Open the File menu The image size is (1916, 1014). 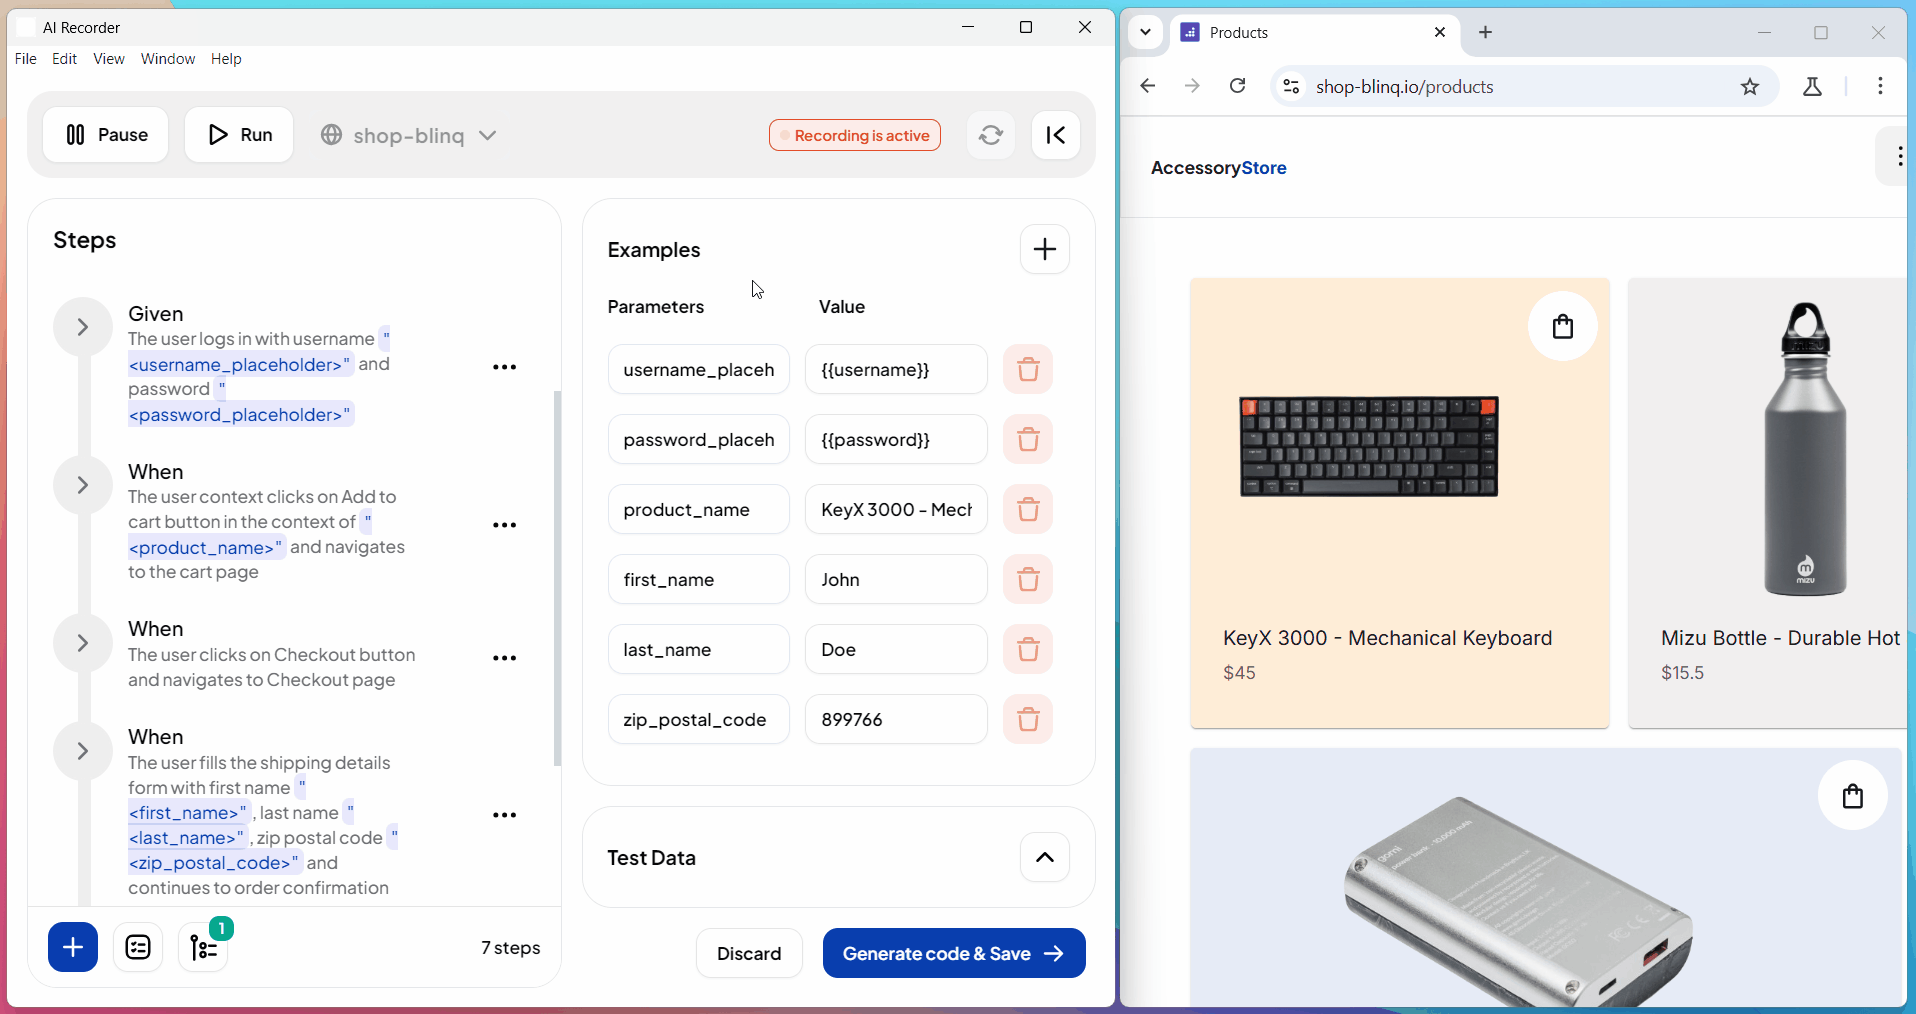[x=26, y=59]
